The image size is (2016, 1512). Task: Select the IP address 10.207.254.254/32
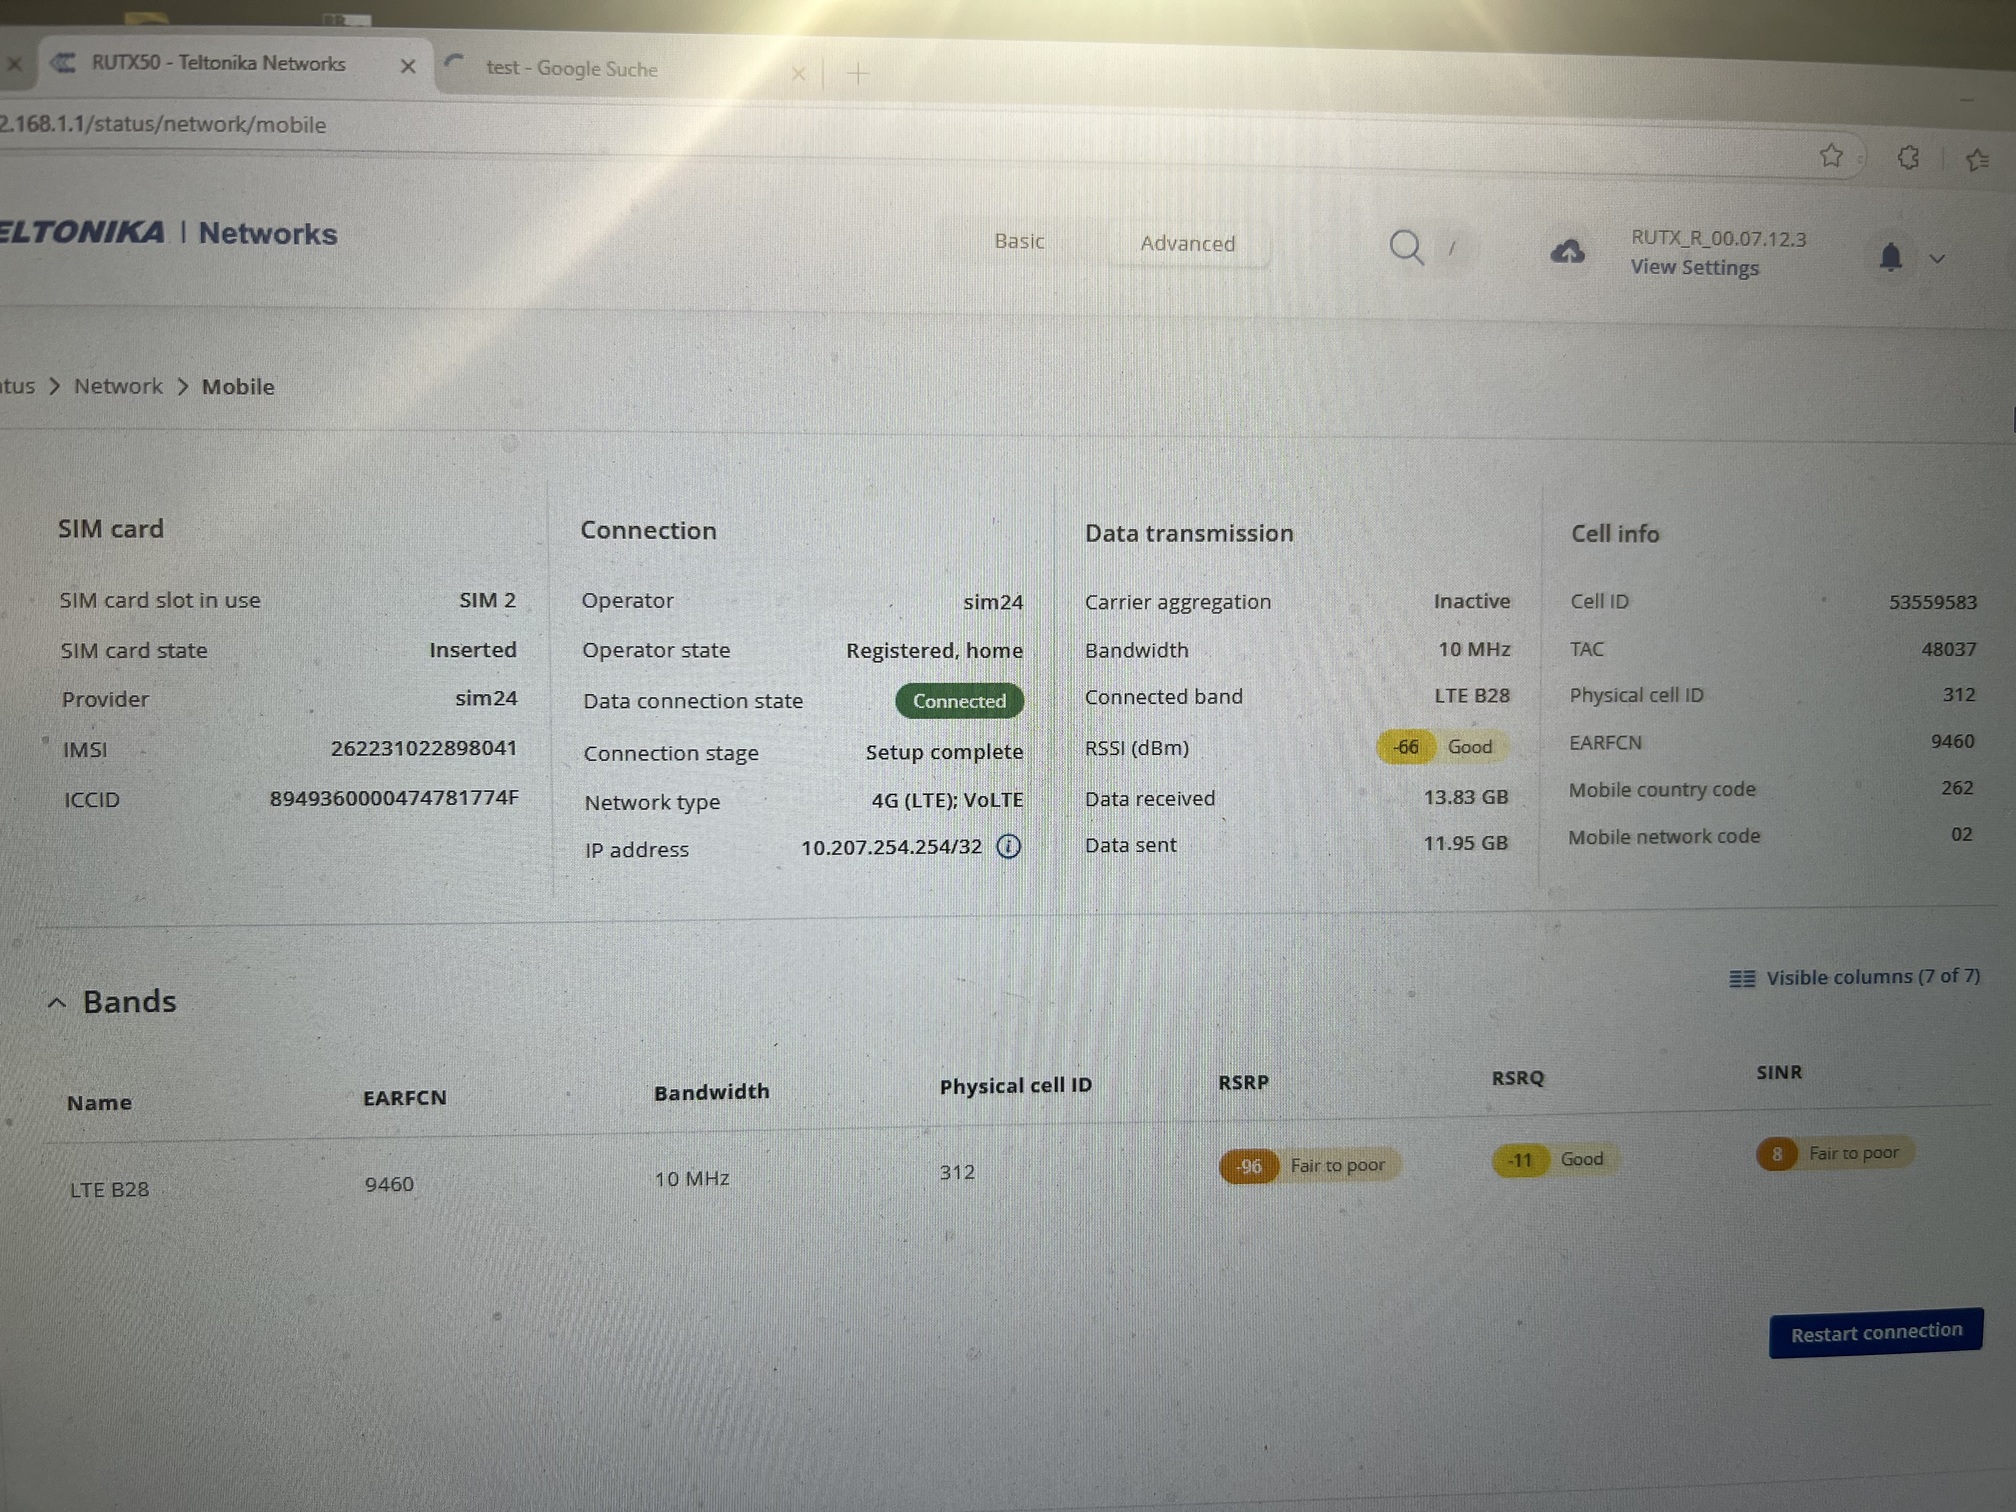tap(891, 848)
